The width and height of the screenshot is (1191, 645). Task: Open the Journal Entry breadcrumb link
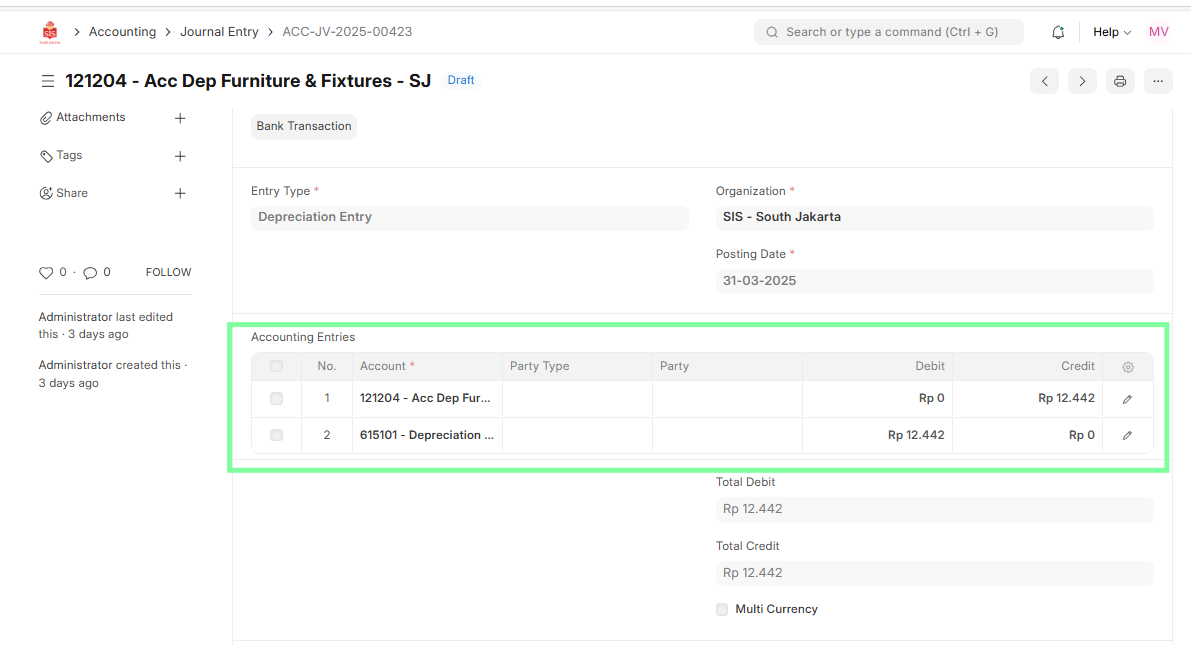219,32
